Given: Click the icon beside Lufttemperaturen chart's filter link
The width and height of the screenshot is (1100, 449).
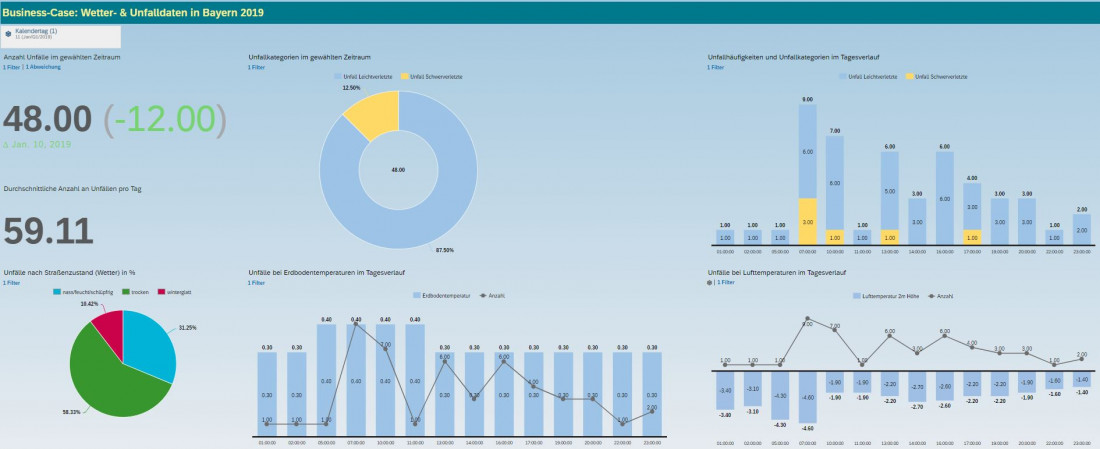Looking at the screenshot, I should tap(709, 283).
